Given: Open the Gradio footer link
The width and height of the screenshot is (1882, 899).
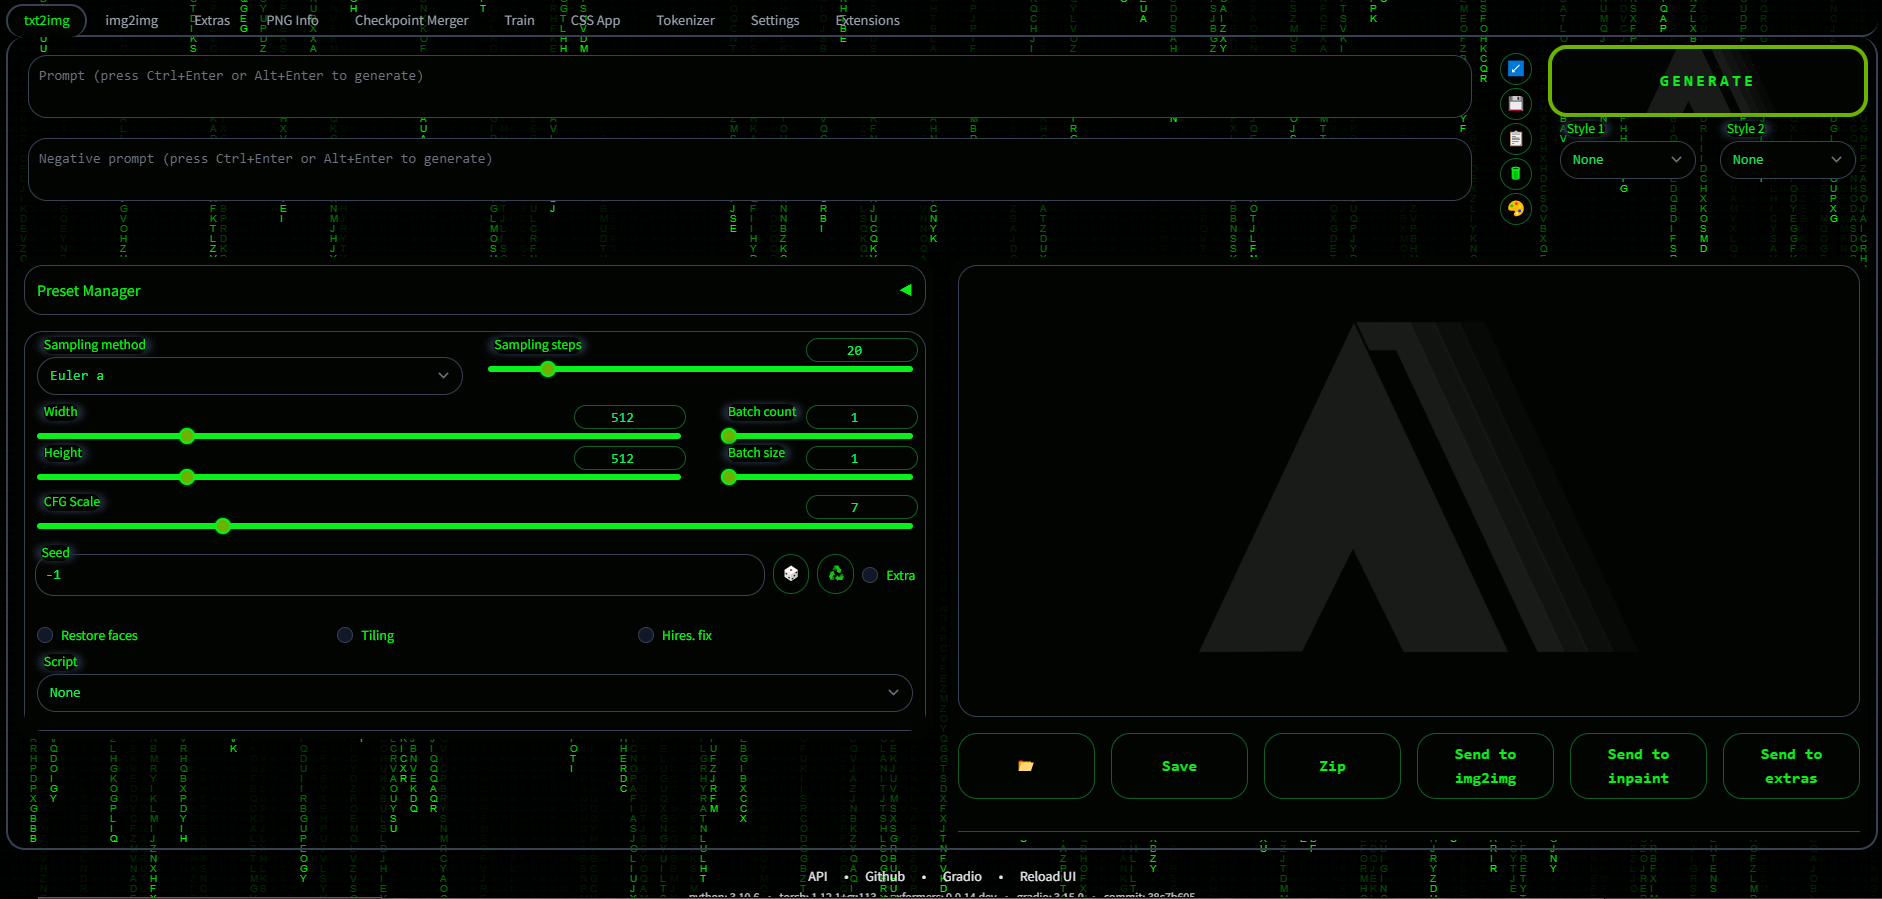Looking at the screenshot, I should click(x=962, y=876).
